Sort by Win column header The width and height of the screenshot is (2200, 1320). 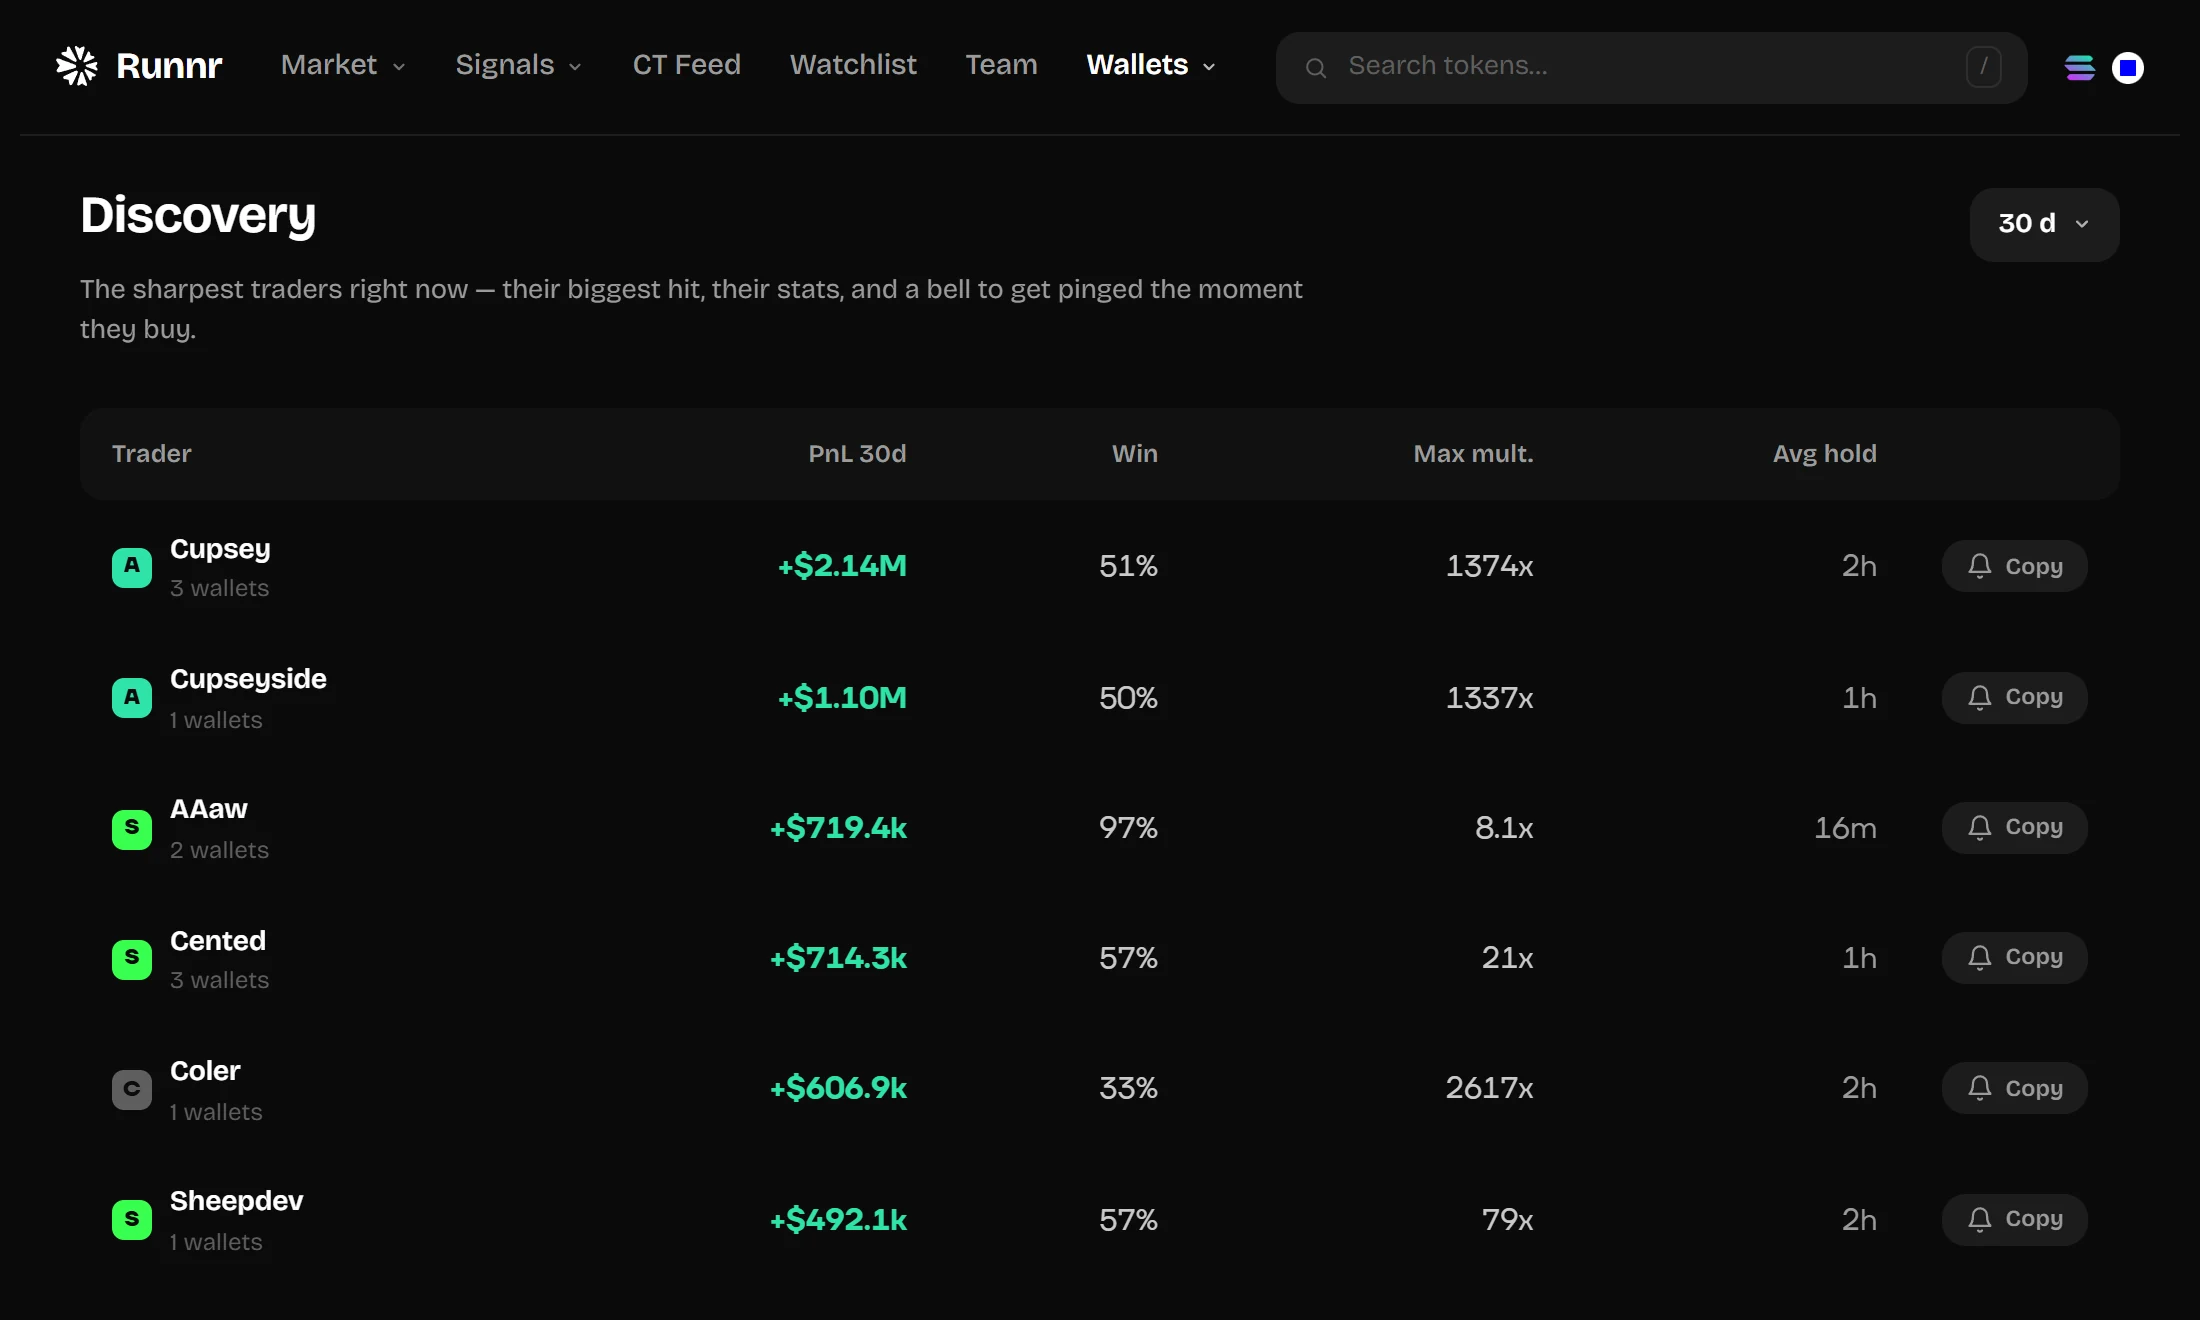pyautogui.click(x=1135, y=454)
